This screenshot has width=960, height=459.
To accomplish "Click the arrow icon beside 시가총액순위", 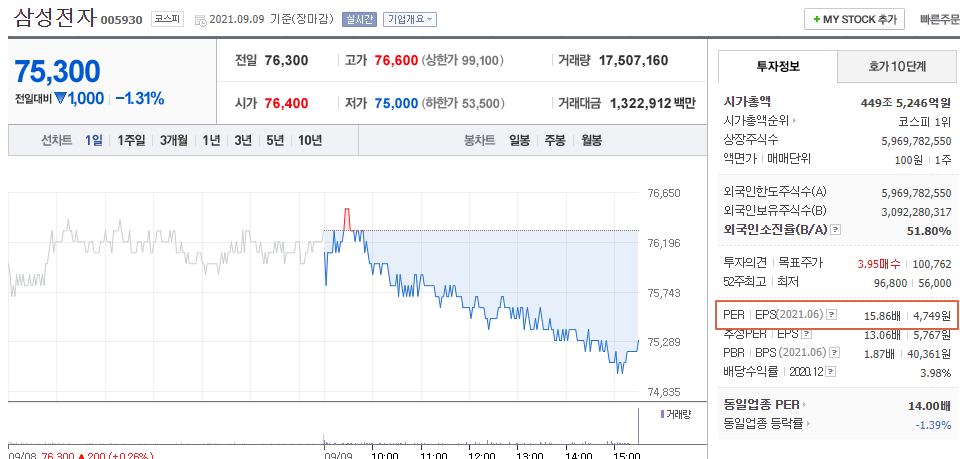I will 795,121.
